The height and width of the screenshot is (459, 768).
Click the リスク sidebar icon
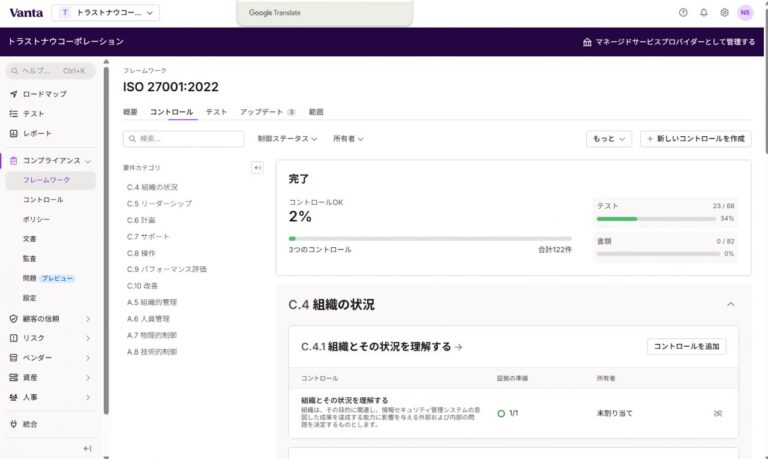click(x=14, y=338)
